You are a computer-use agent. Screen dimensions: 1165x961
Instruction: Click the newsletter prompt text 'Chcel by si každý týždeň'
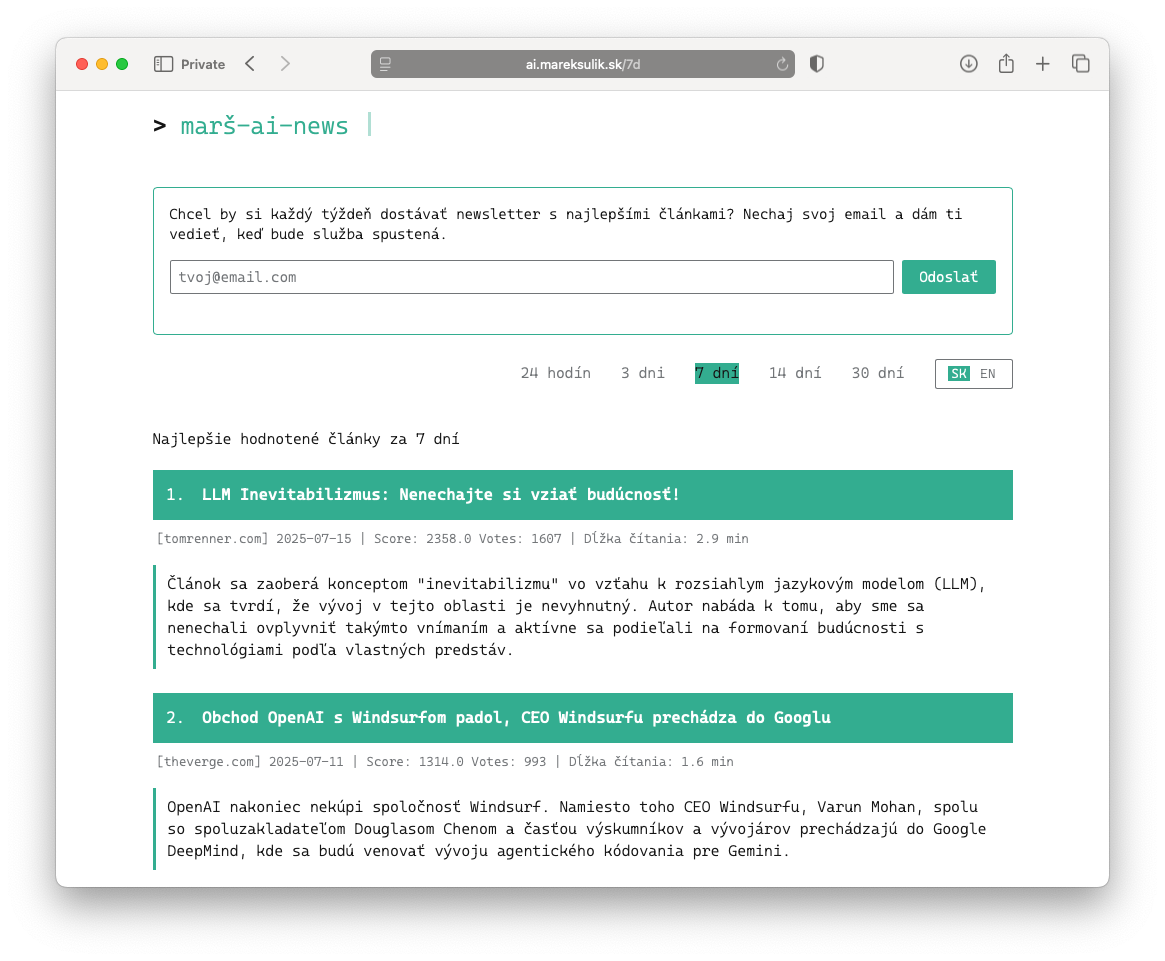(x=565, y=224)
